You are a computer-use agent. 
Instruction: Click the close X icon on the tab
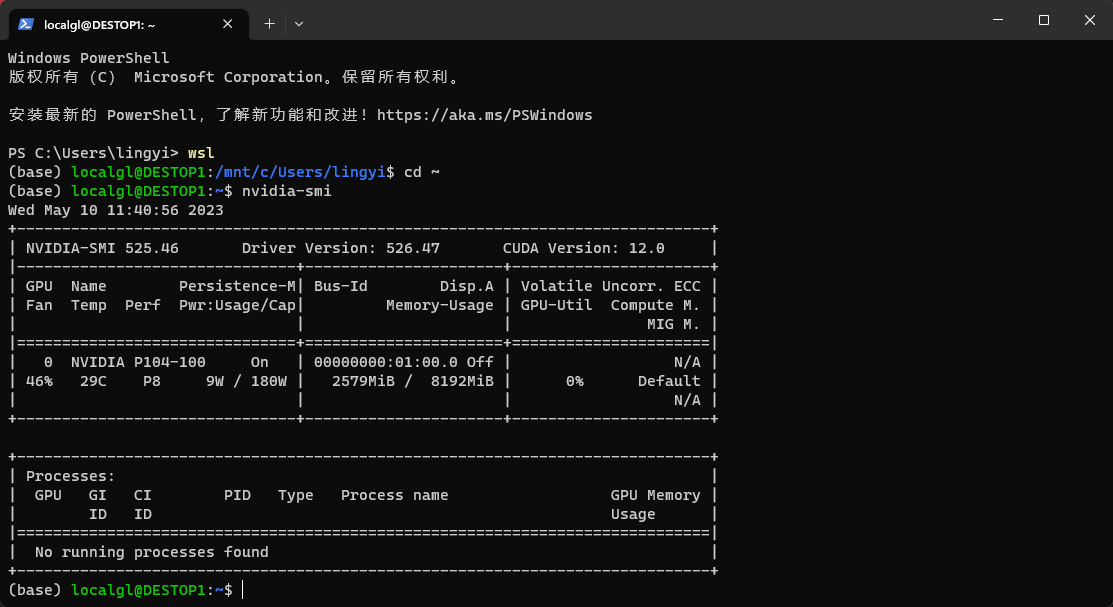tap(227, 24)
